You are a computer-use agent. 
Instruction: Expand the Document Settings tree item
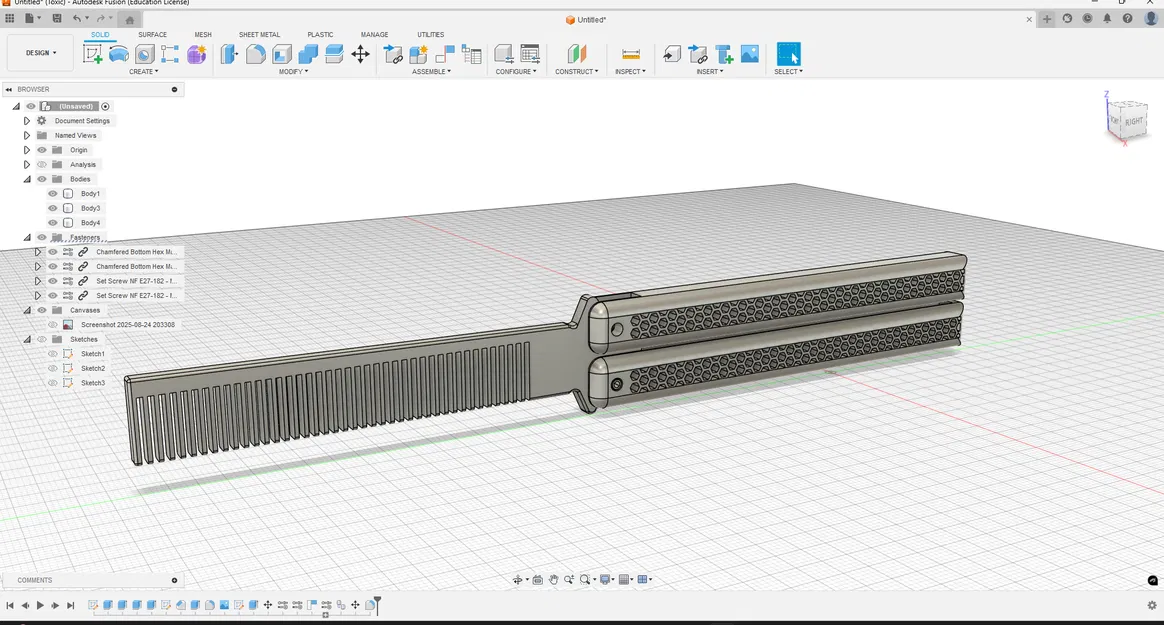click(26, 120)
